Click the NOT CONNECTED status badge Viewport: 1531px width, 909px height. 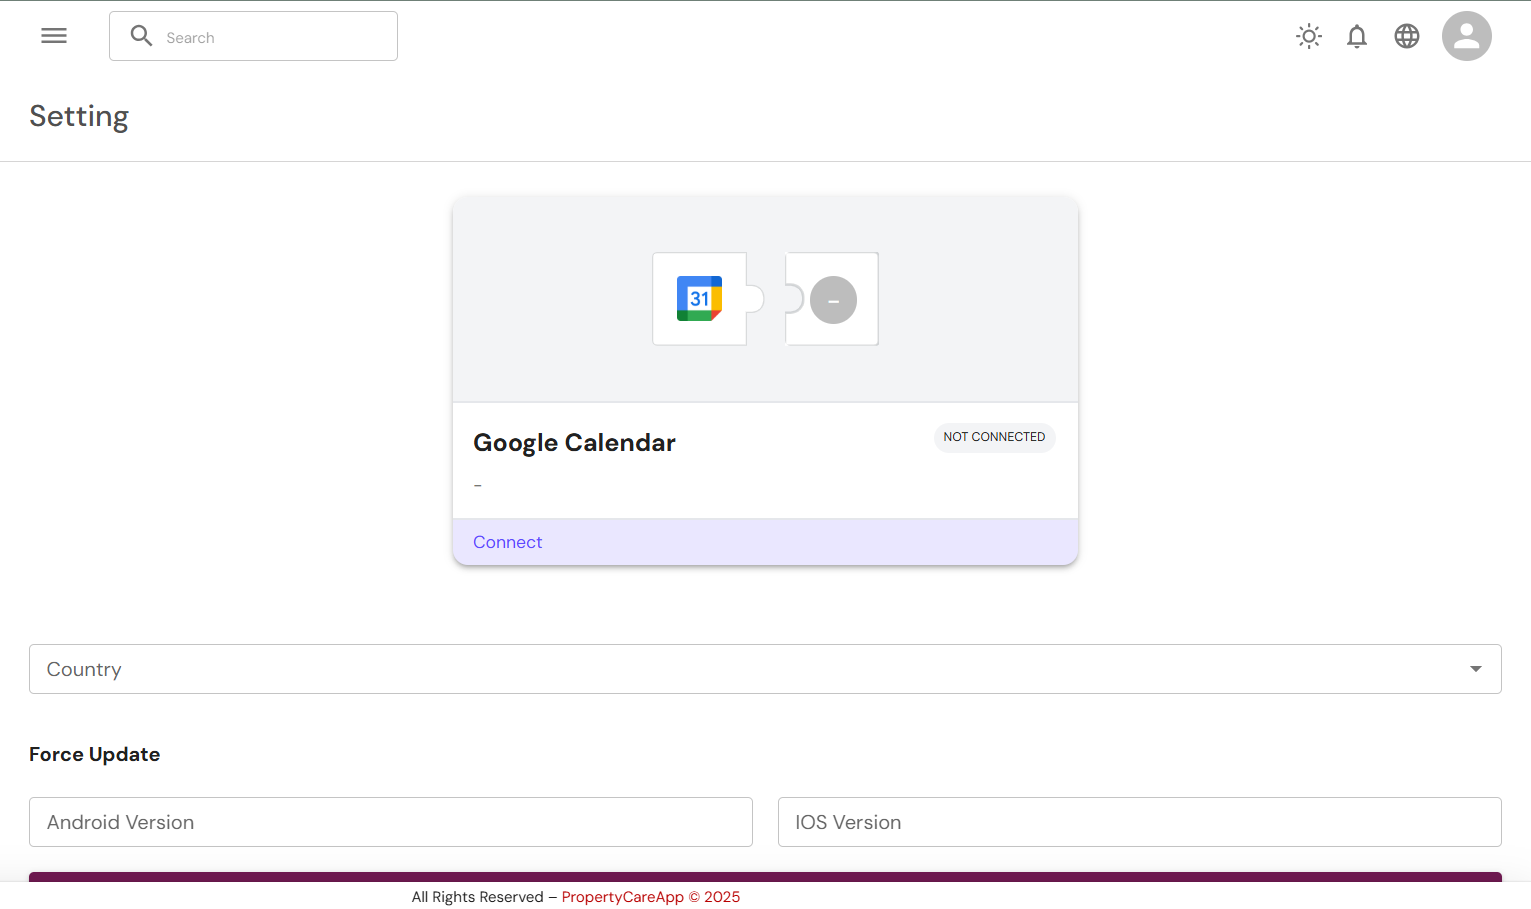994,438
